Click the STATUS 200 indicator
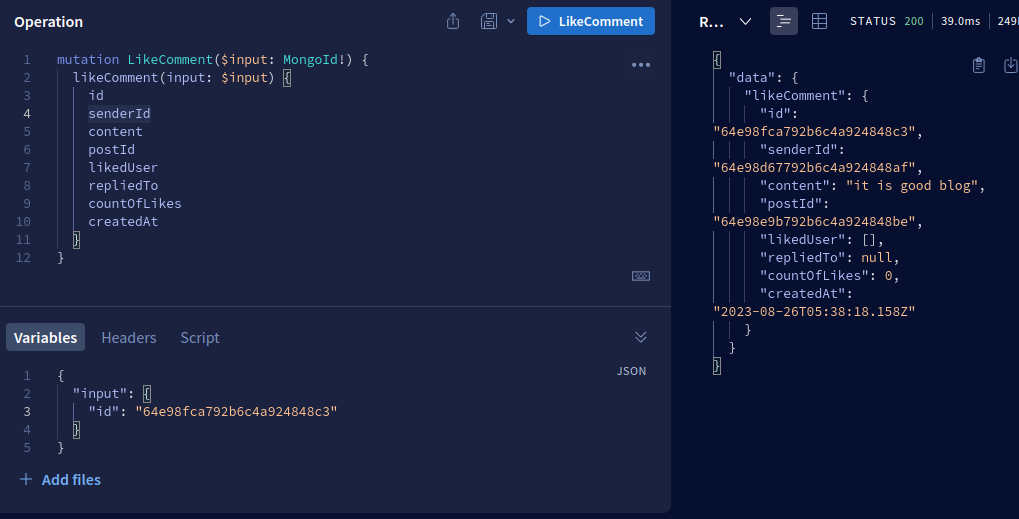The width and height of the screenshot is (1019, 519). pyautogui.click(x=886, y=21)
